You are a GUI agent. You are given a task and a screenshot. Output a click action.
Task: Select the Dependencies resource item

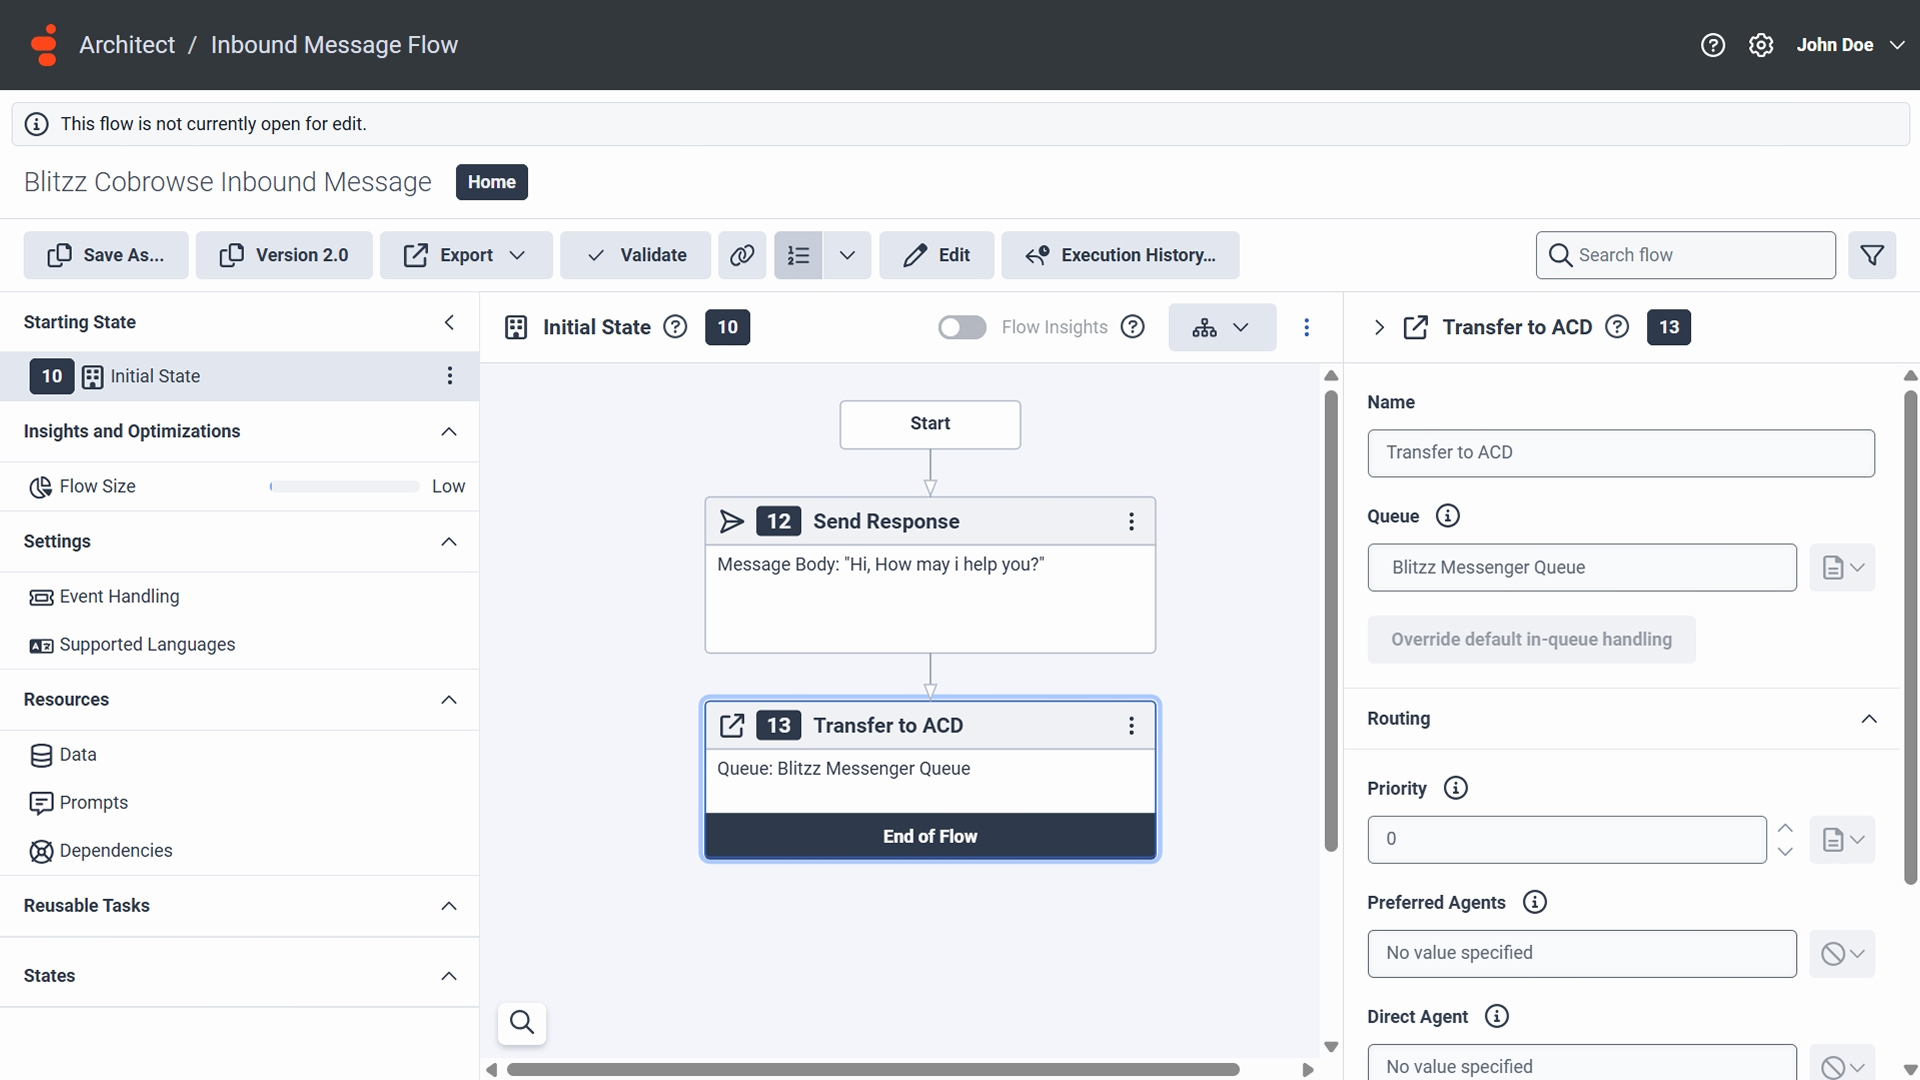pos(115,851)
